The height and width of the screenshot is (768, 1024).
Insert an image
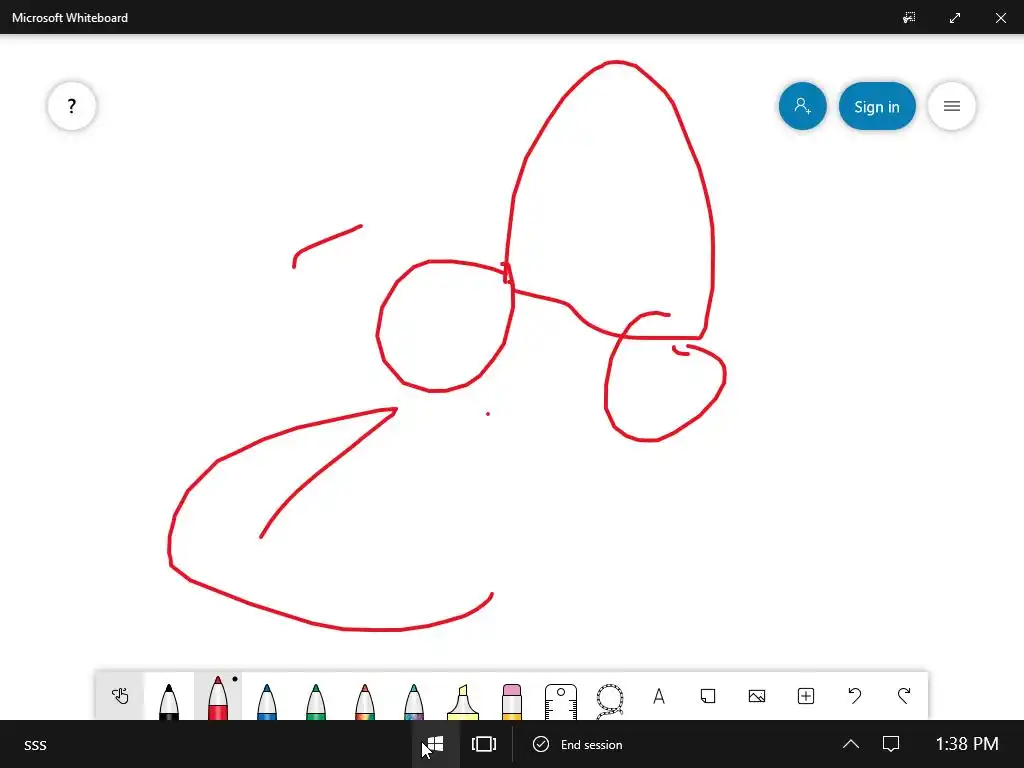(757, 696)
